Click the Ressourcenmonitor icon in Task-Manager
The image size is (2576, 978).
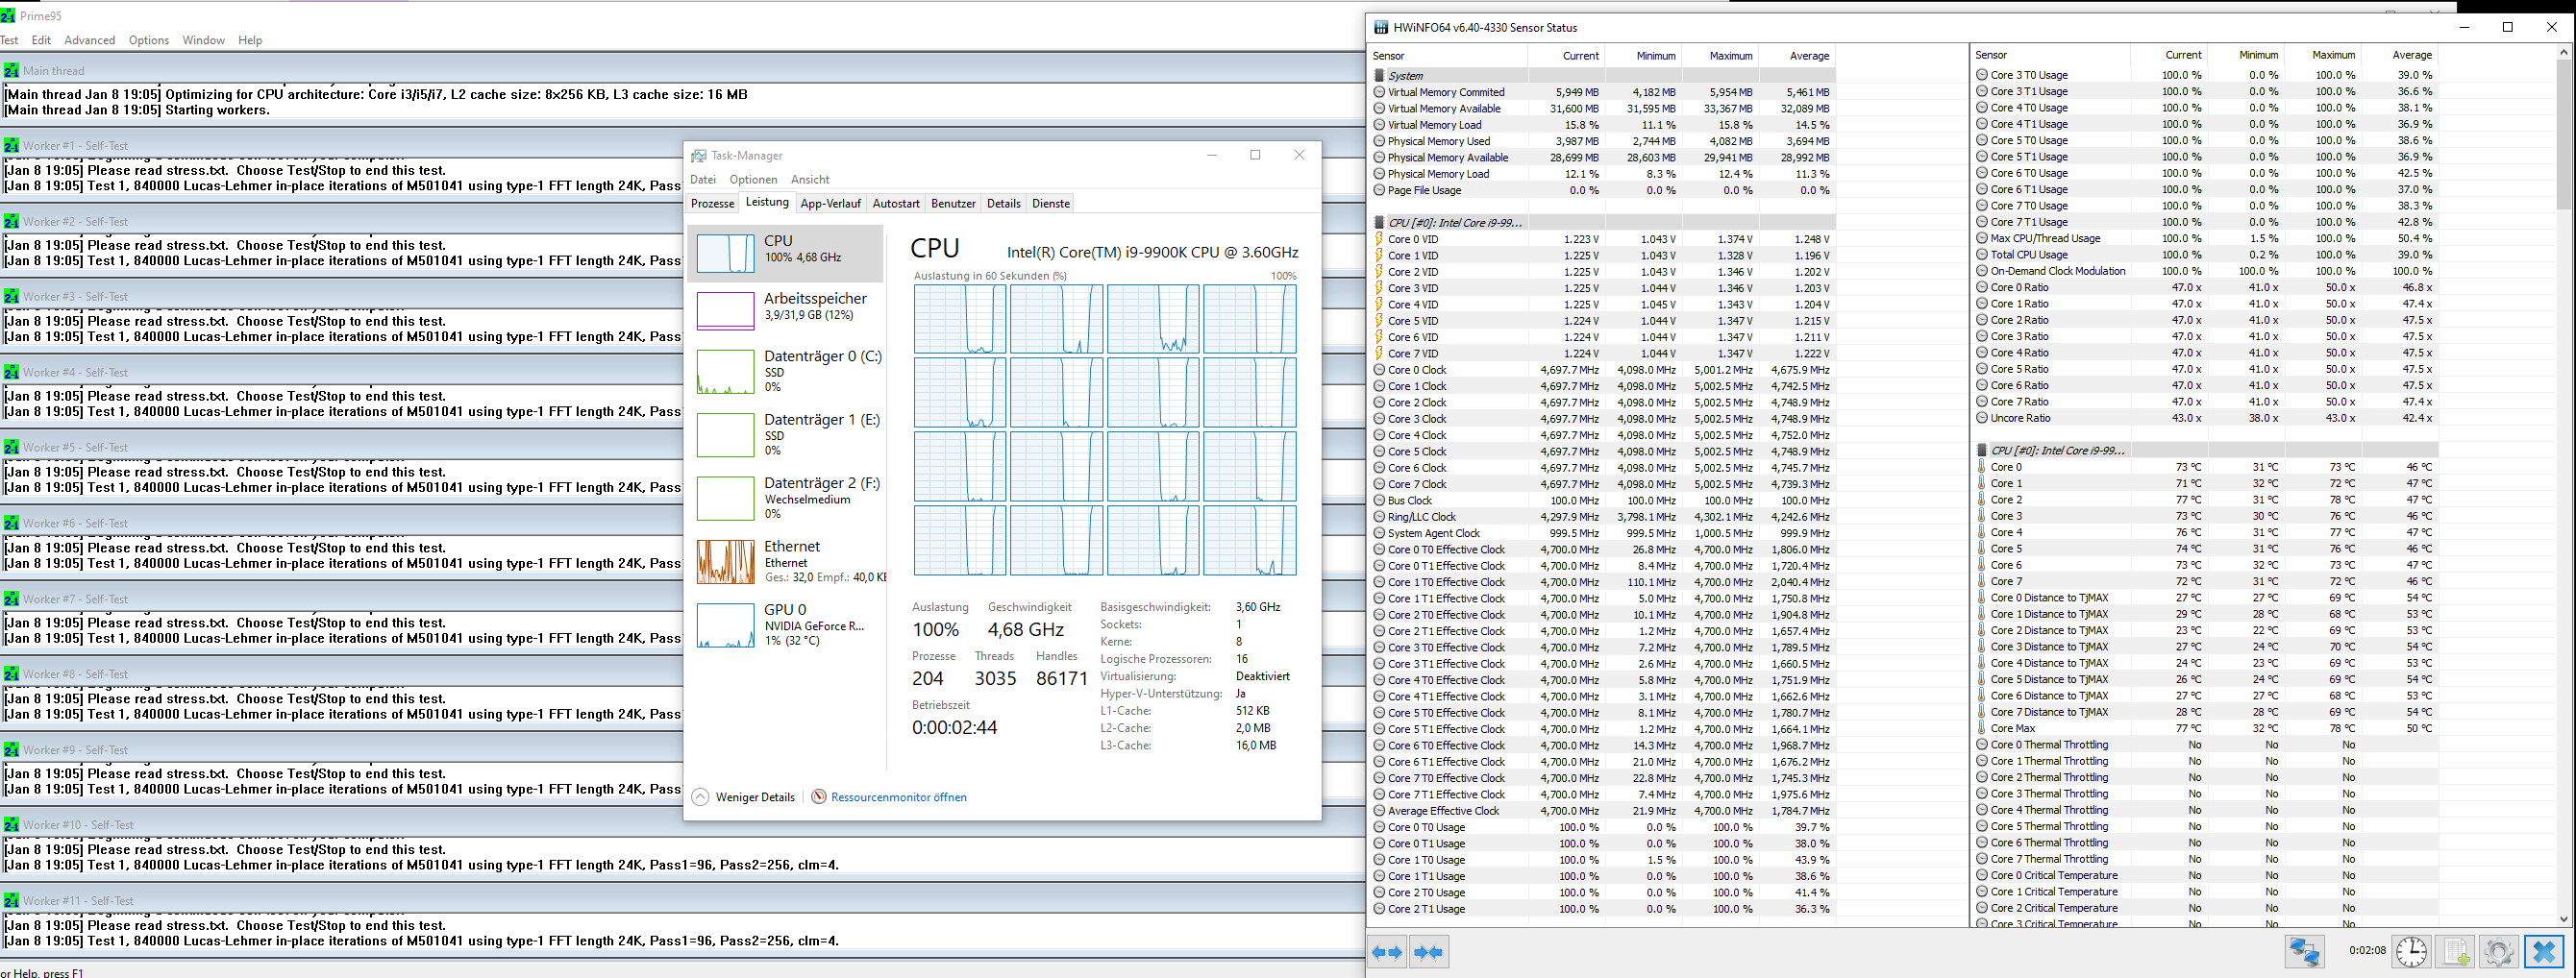(x=819, y=797)
